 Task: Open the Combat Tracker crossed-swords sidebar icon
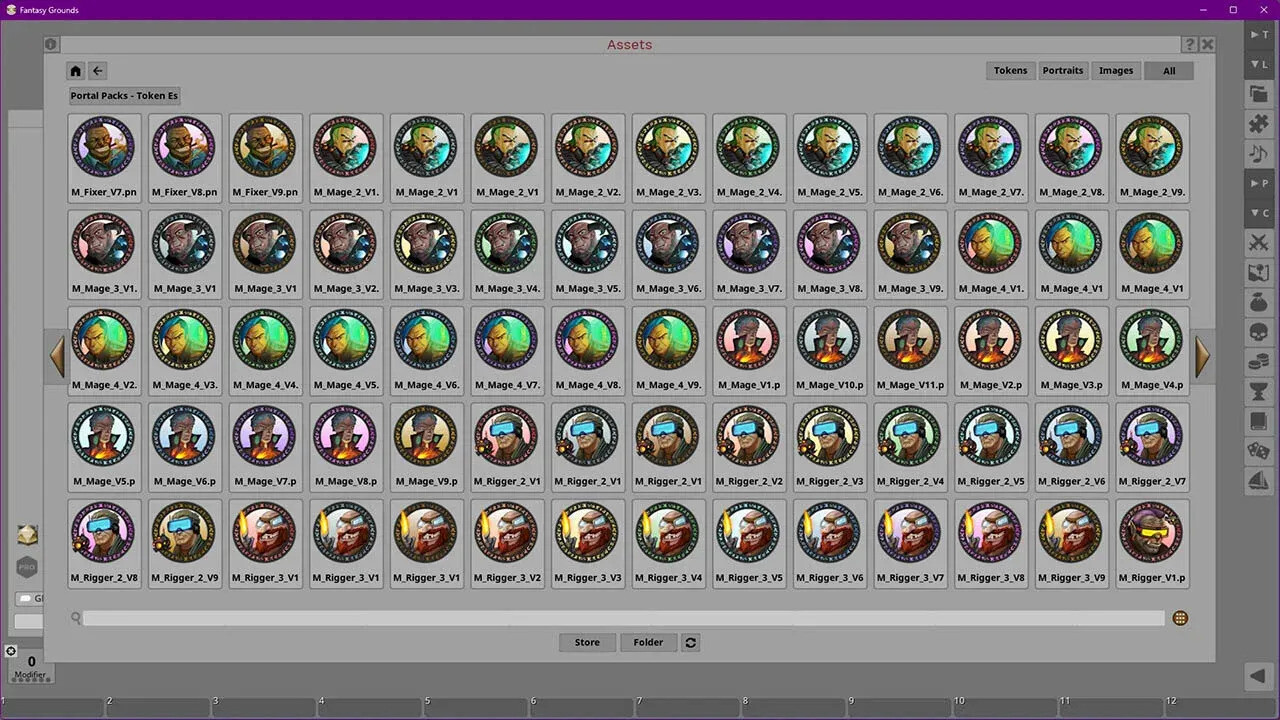click(x=1258, y=243)
